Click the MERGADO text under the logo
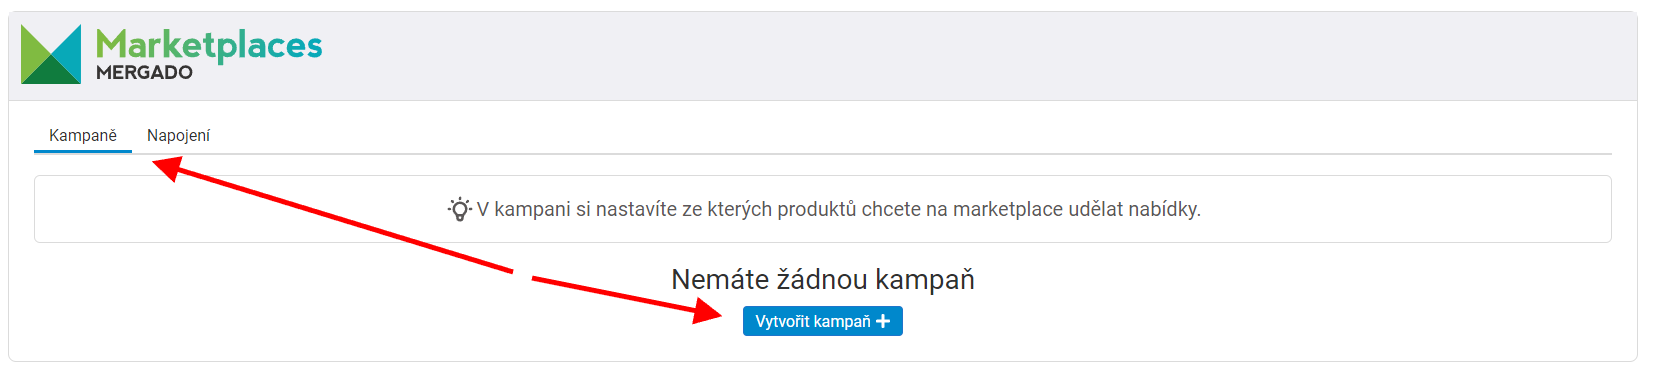The height and width of the screenshot is (376, 1656). [x=144, y=73]
